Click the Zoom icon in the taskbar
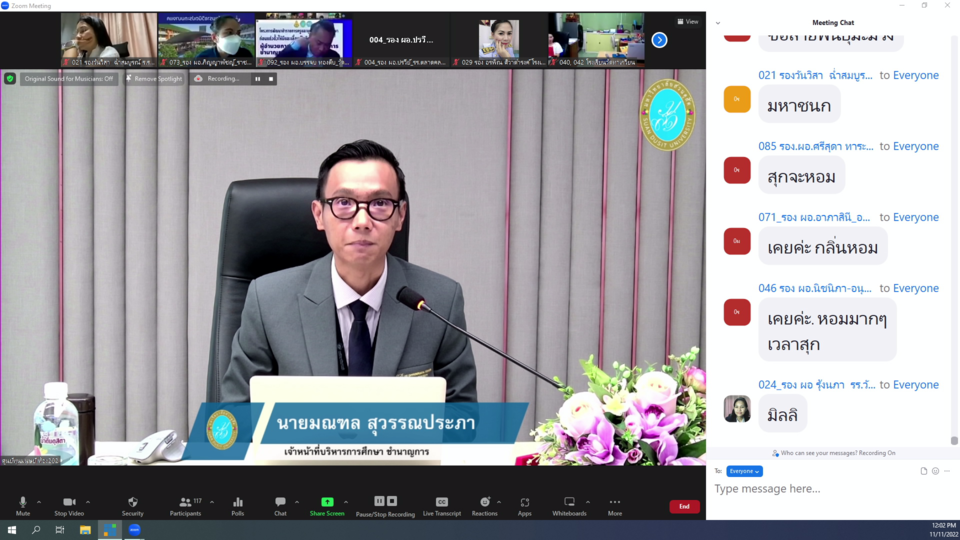 (x=135, y=530)
